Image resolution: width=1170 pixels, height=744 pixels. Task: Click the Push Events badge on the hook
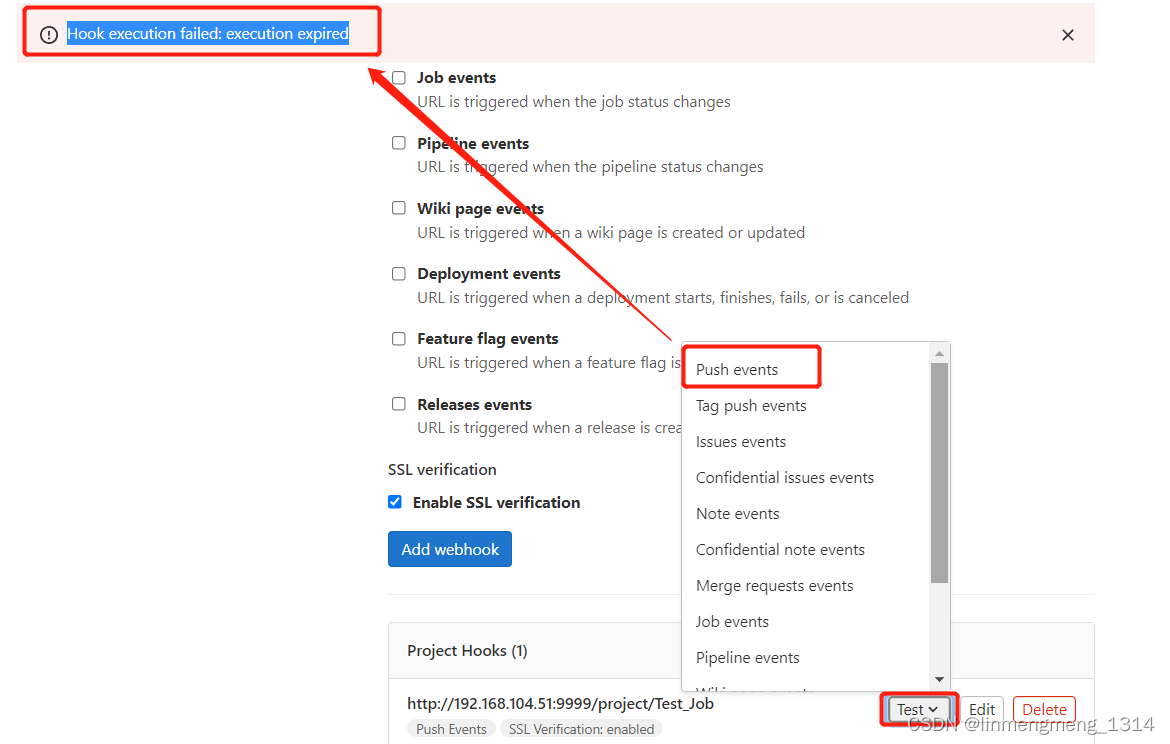pyautogui.click(x=451, y=729)
